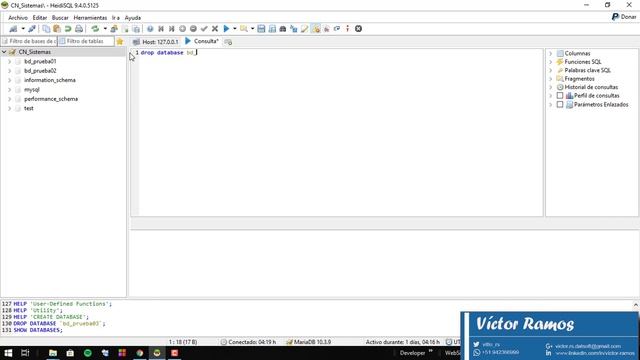The width and height of the screenshot is (640, 360).
Task: Open the Buscar menu
Action: (x=60, y=18)
